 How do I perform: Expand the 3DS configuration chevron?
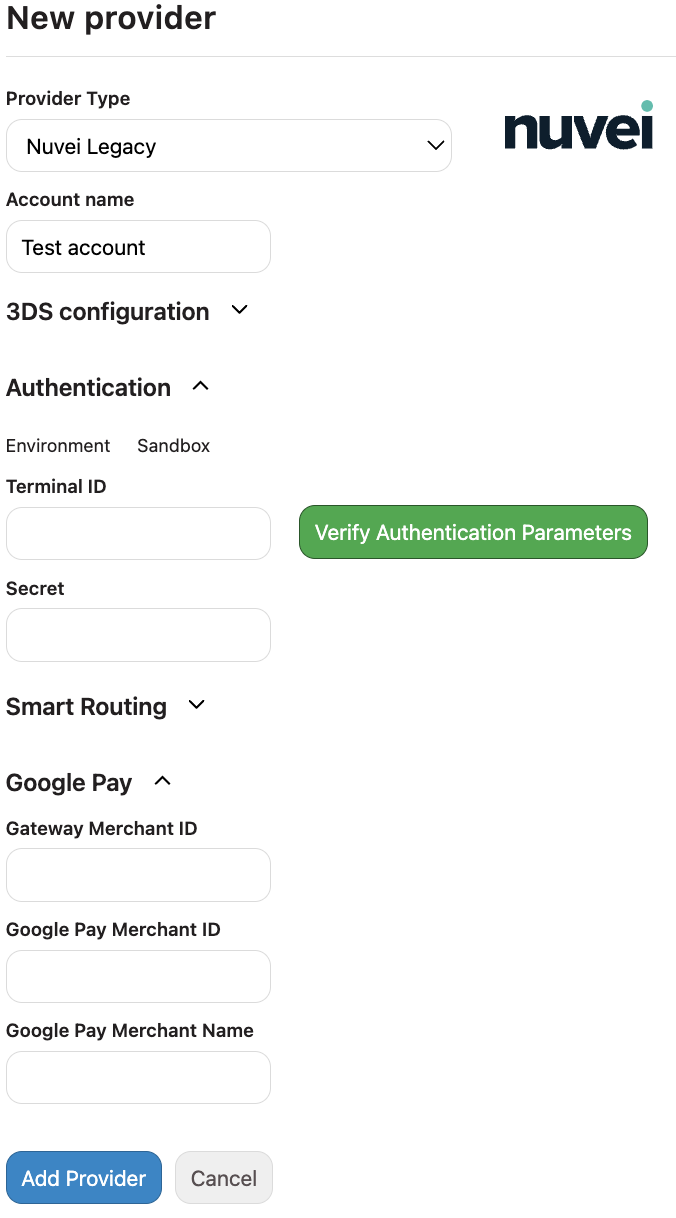click(239, 310)
